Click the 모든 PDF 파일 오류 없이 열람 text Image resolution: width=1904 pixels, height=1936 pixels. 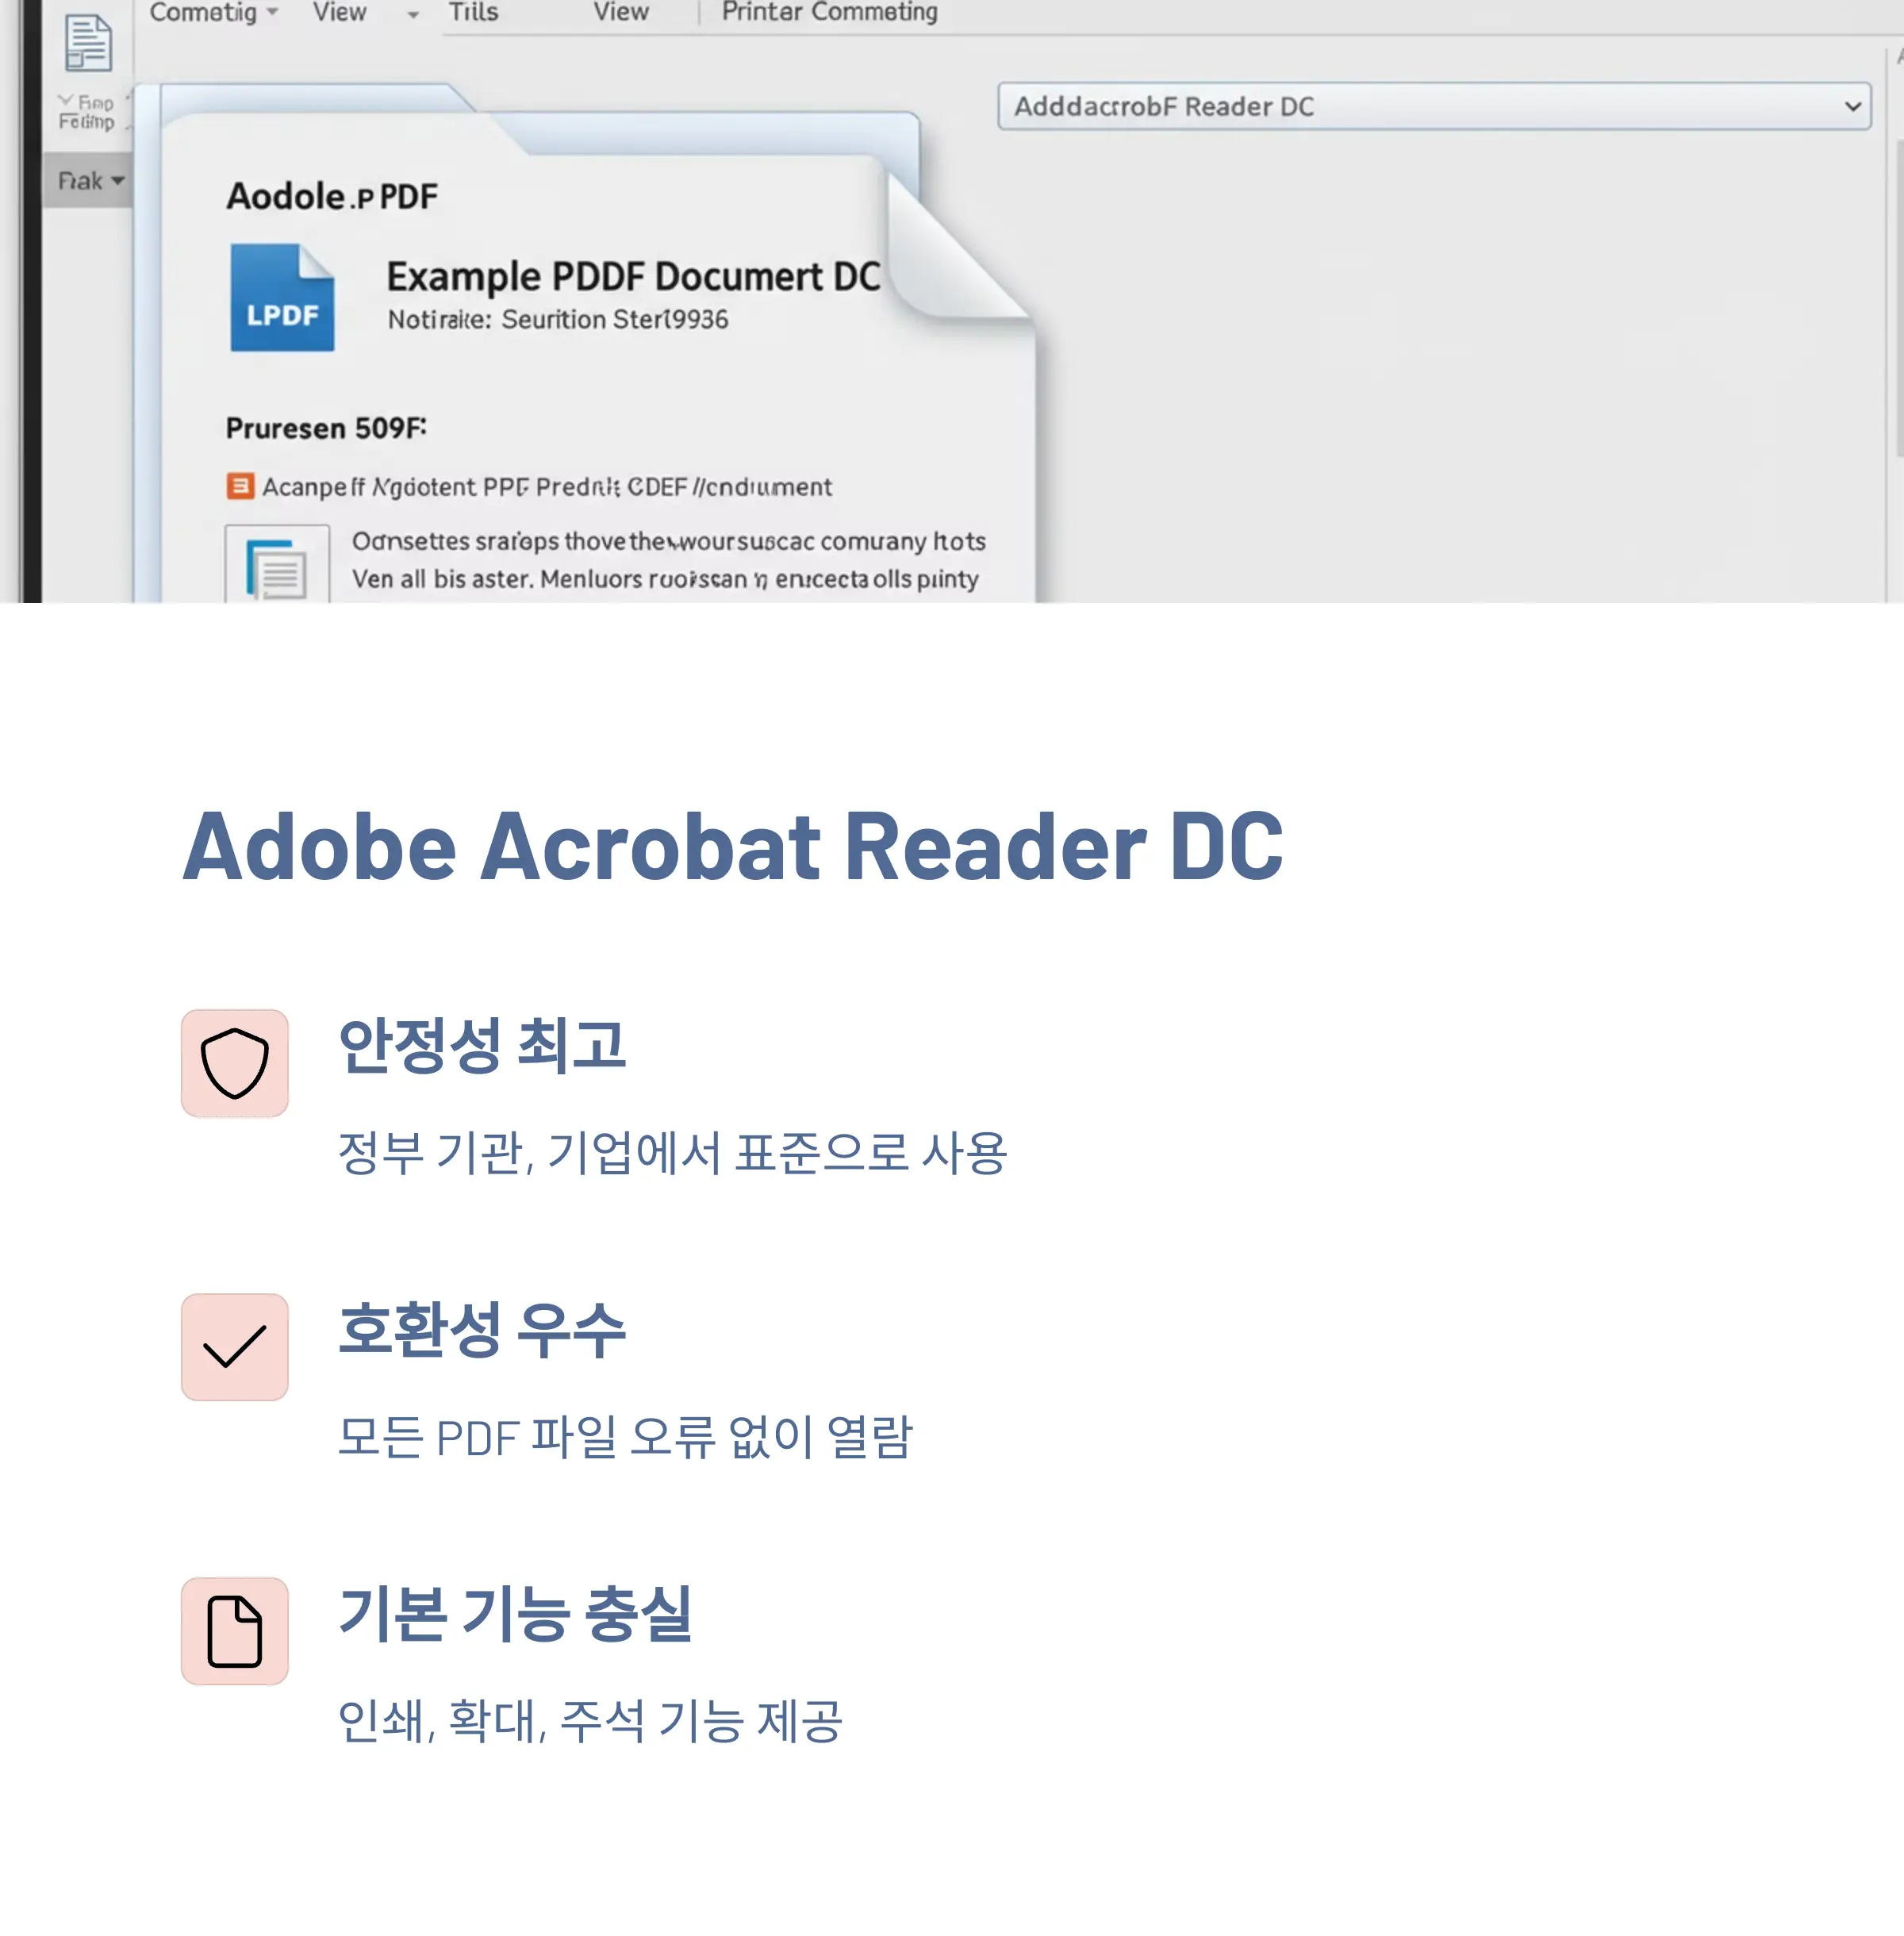coord(626,1436)
